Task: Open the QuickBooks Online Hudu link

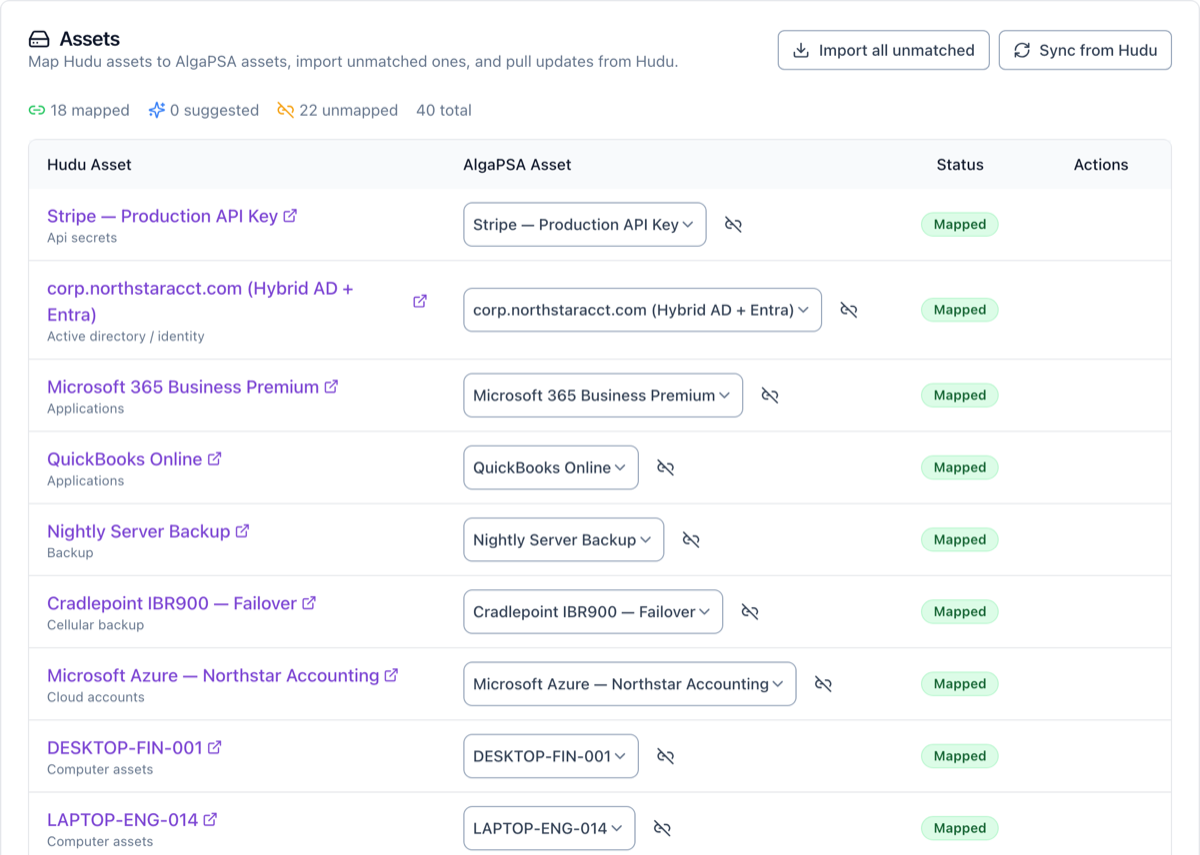Action: coord(124,459)
